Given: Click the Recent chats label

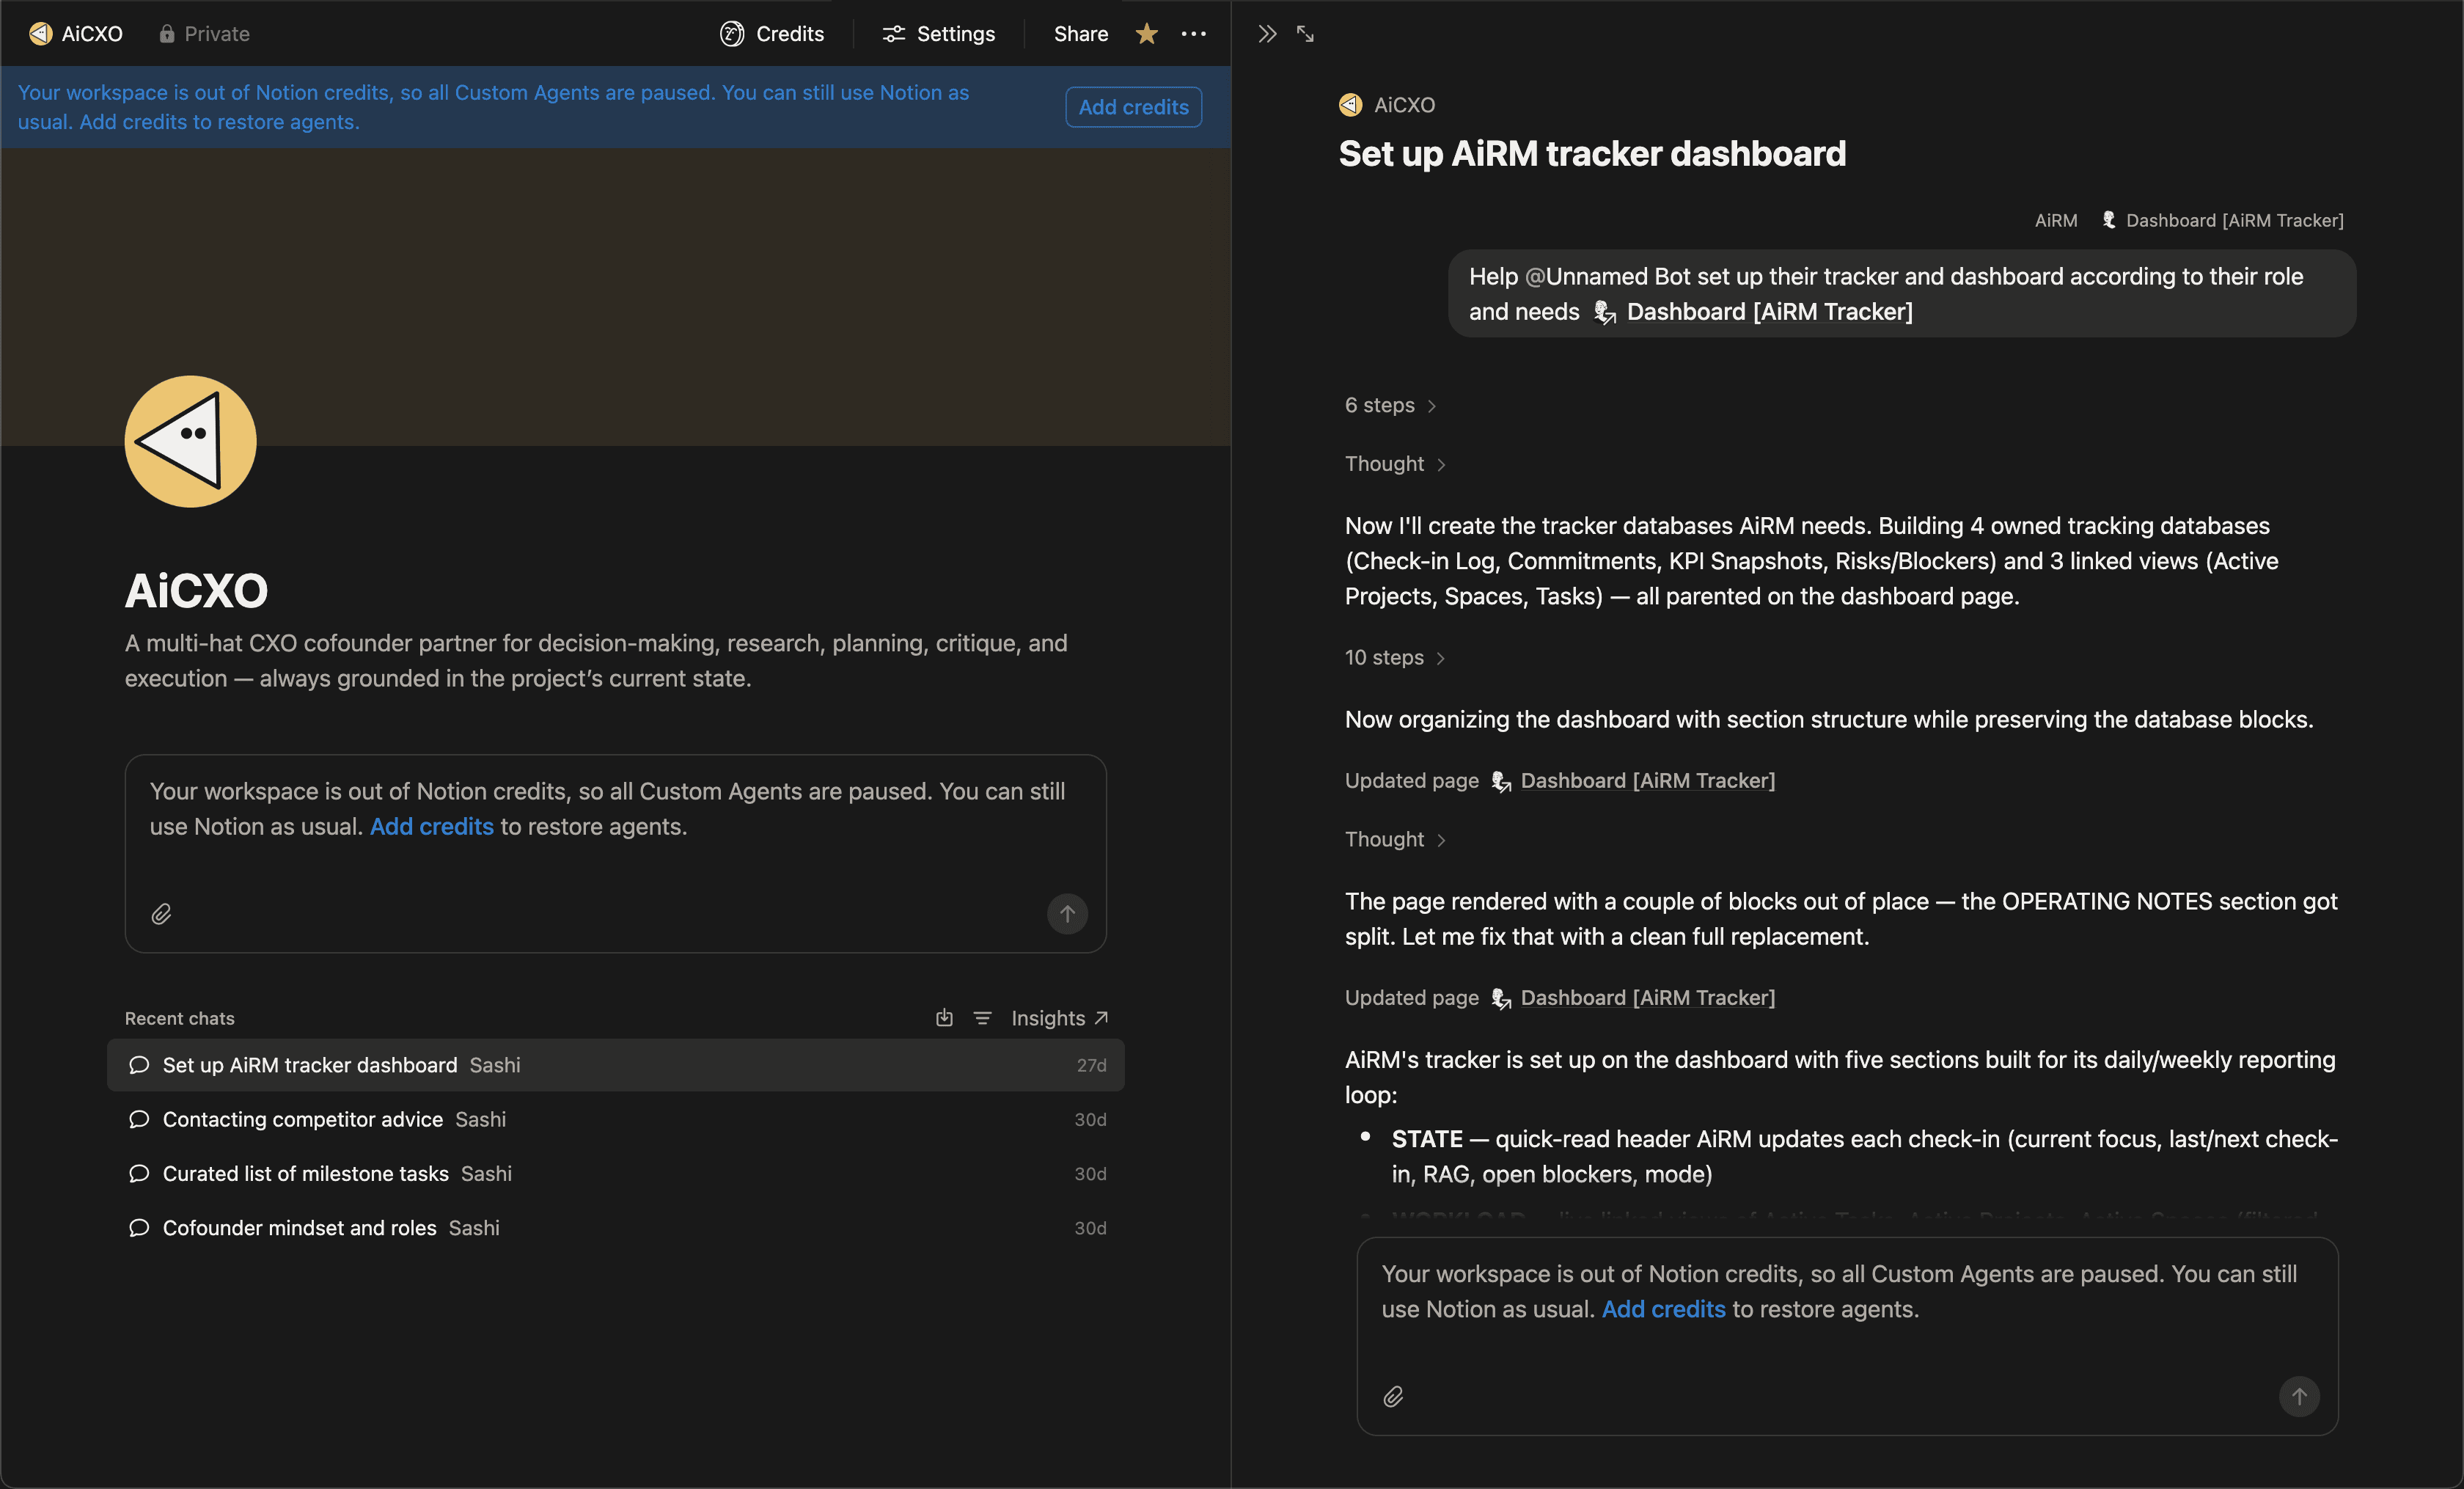Looking at the screenshot, I should click(180, 1018).
